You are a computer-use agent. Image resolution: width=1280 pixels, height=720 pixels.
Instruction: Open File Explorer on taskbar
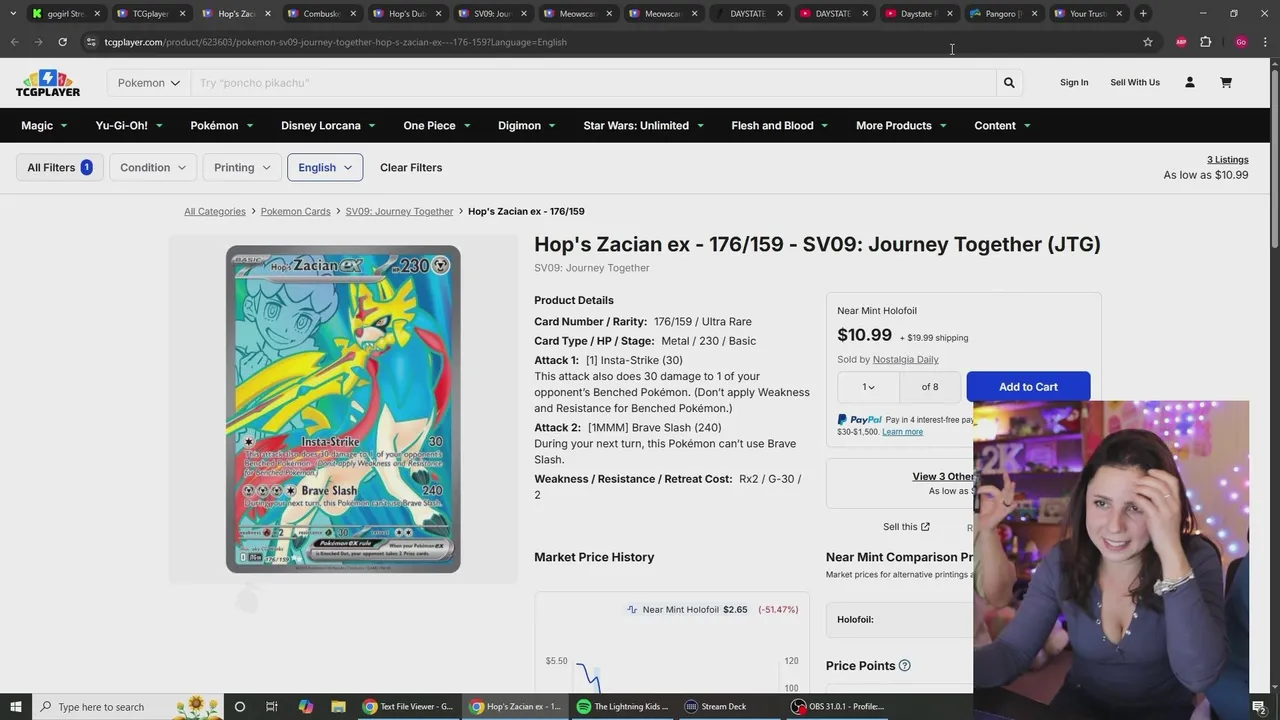click(339, 707)
